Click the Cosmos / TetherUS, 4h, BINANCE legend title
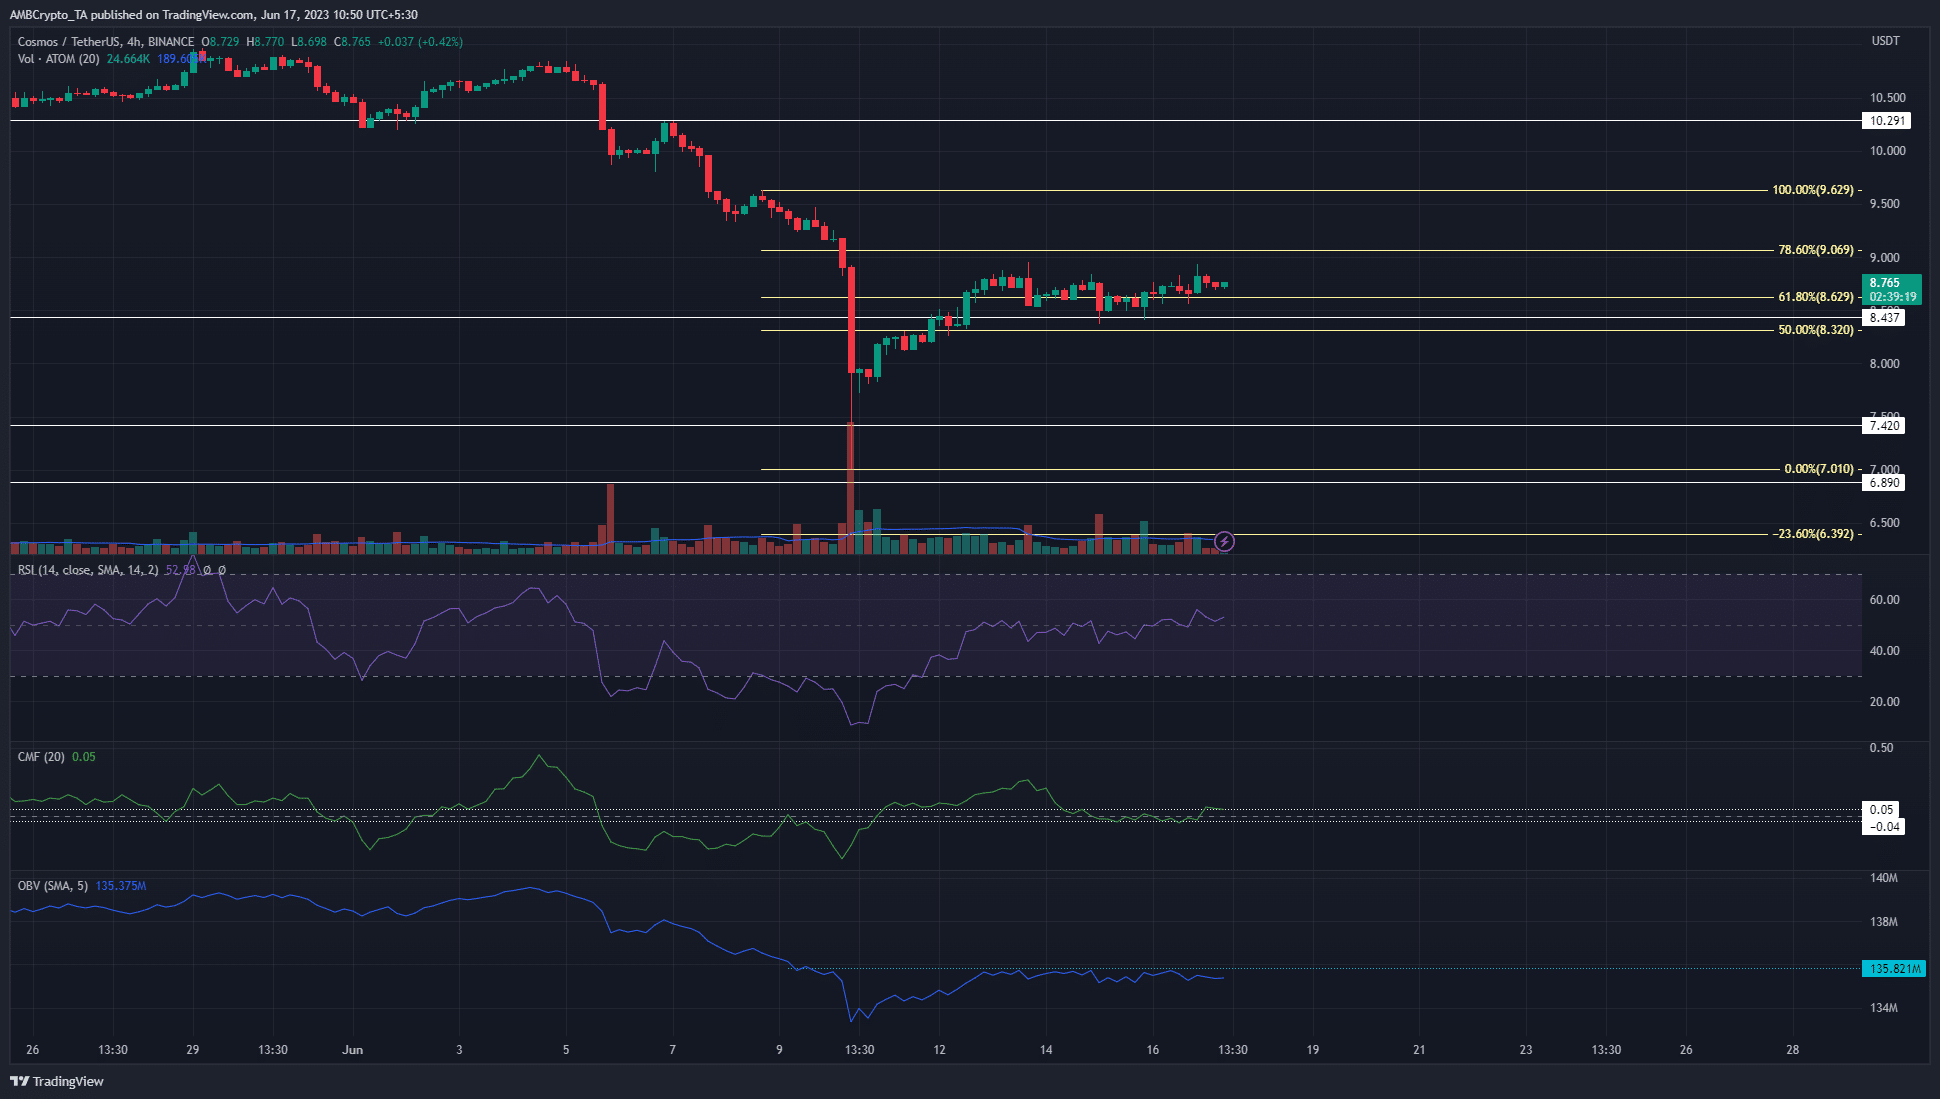This screenshot has height=1099, width=1940. (106, 42)
